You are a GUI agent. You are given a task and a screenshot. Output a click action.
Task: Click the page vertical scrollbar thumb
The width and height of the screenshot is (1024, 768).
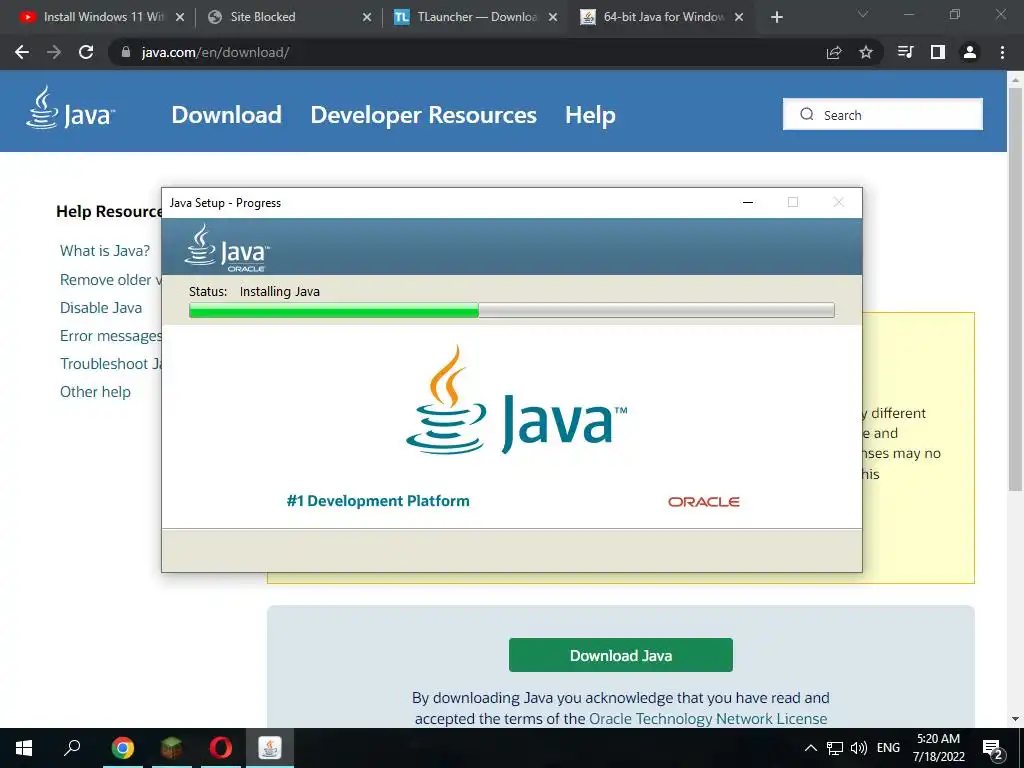coord(1015,287)
